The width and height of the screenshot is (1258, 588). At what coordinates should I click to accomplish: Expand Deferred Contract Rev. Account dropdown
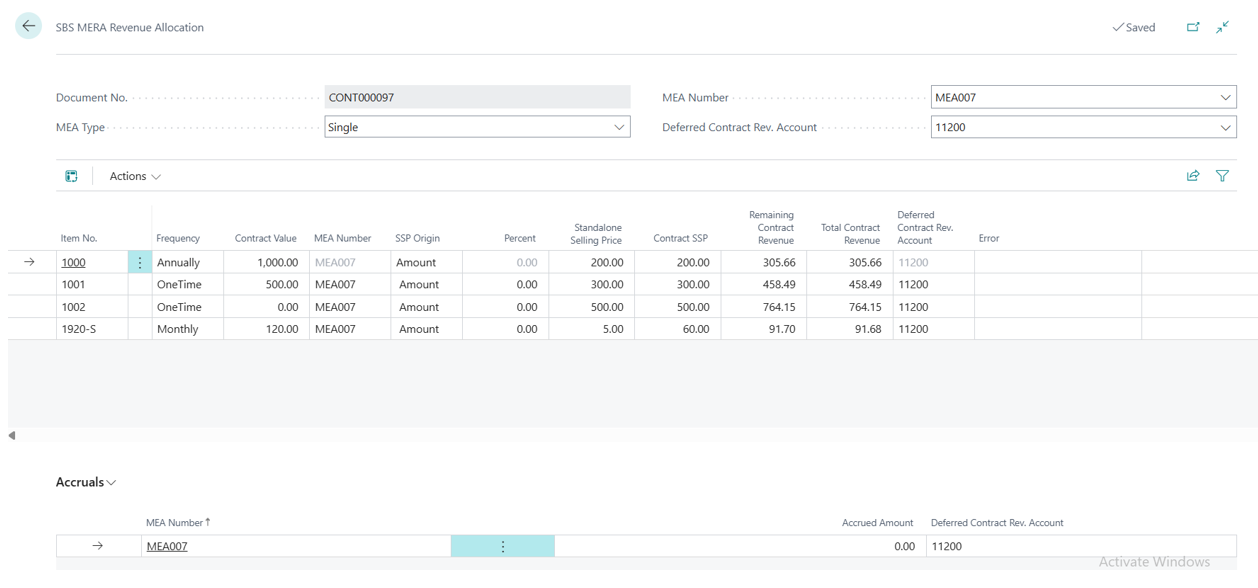pos(1225,127)
